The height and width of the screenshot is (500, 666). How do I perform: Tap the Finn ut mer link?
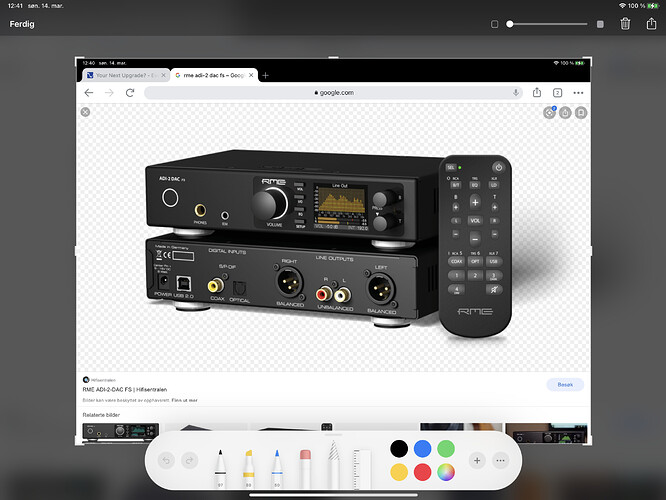click(x=184, y=400)
